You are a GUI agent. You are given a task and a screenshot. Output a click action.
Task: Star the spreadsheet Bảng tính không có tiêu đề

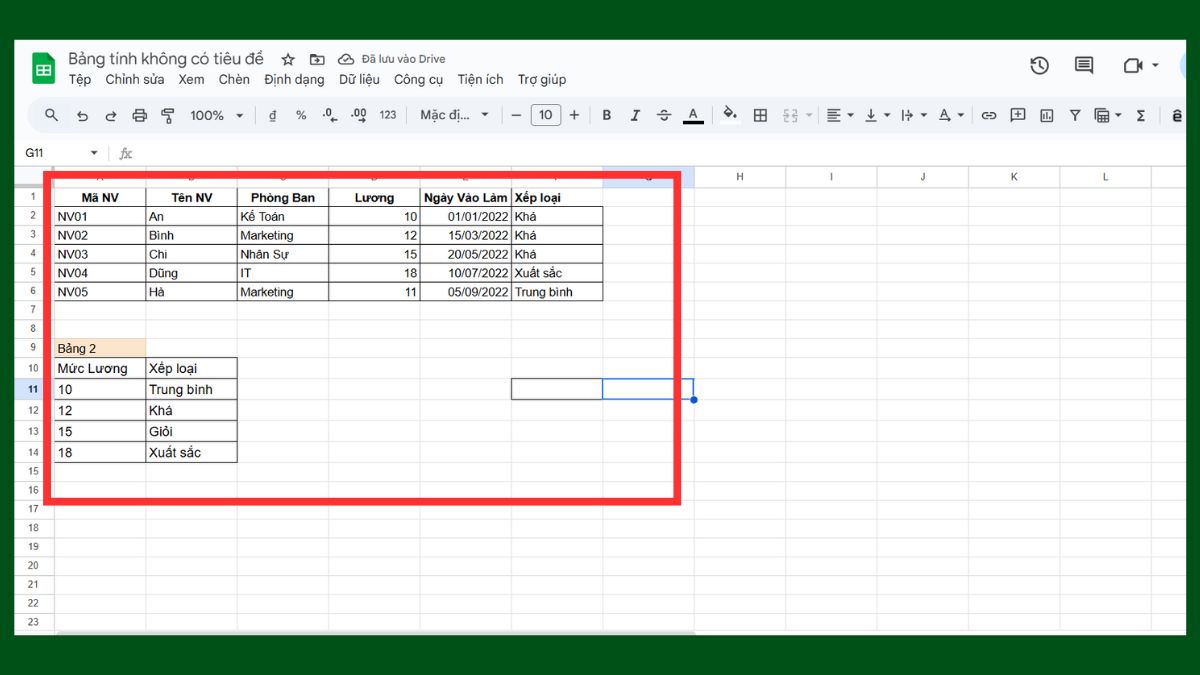pyautogui.click(x=287, y=58)
